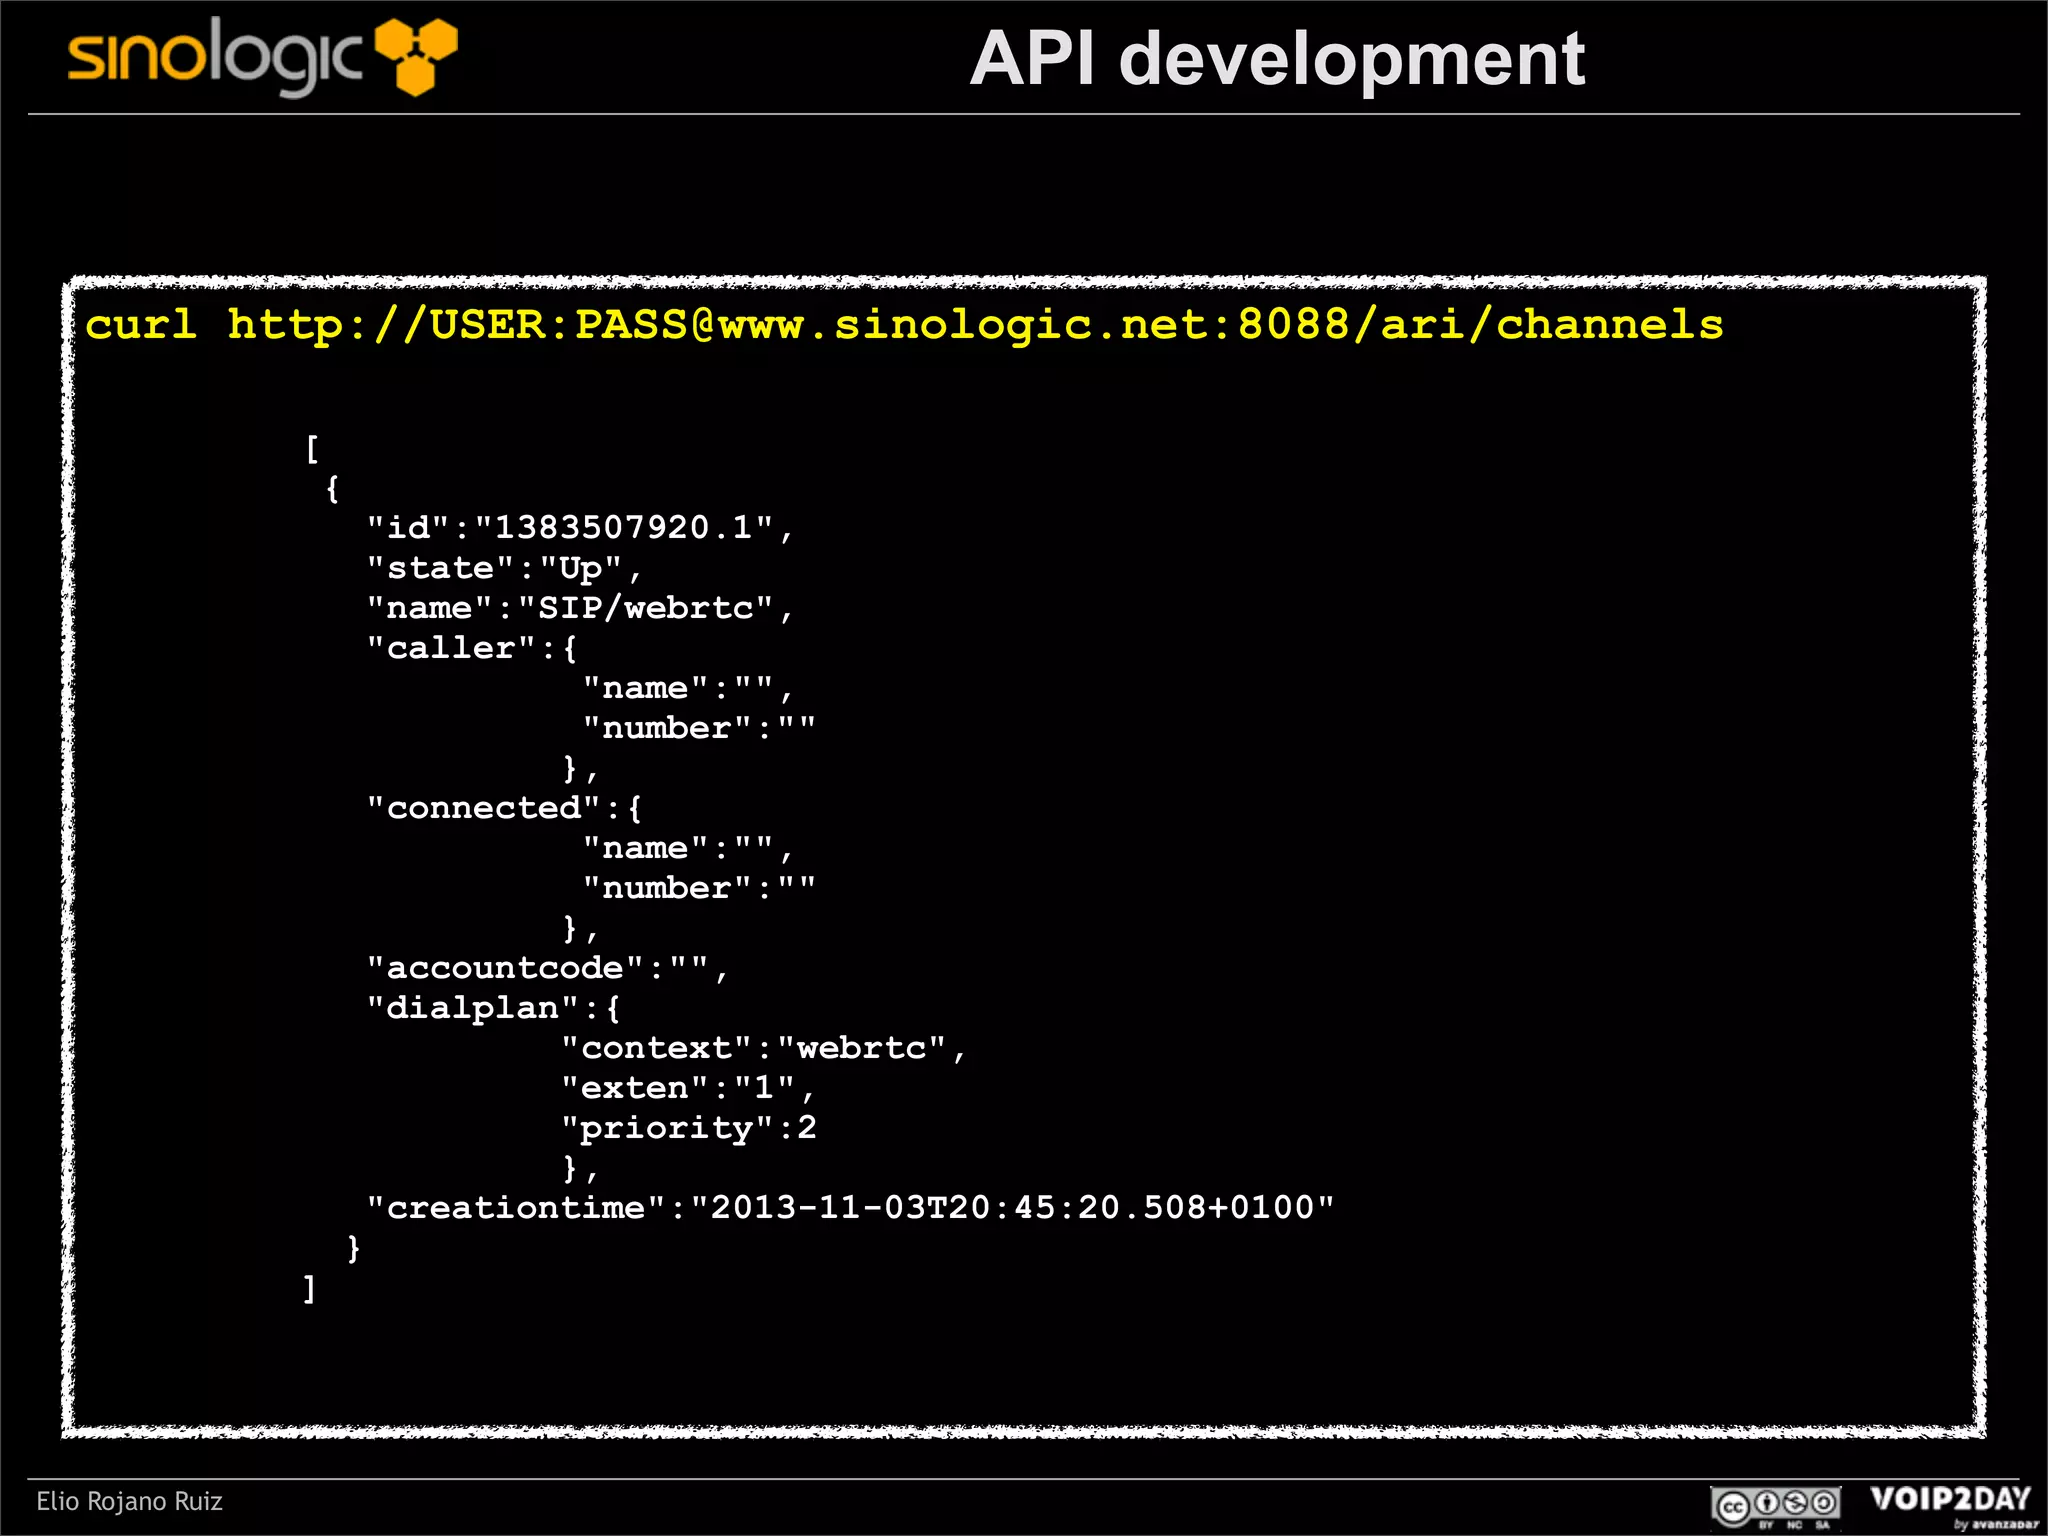The image size is (2048, 1536).
Task: Select the 'API development' slide title
Action: (x=1277, y=59)
